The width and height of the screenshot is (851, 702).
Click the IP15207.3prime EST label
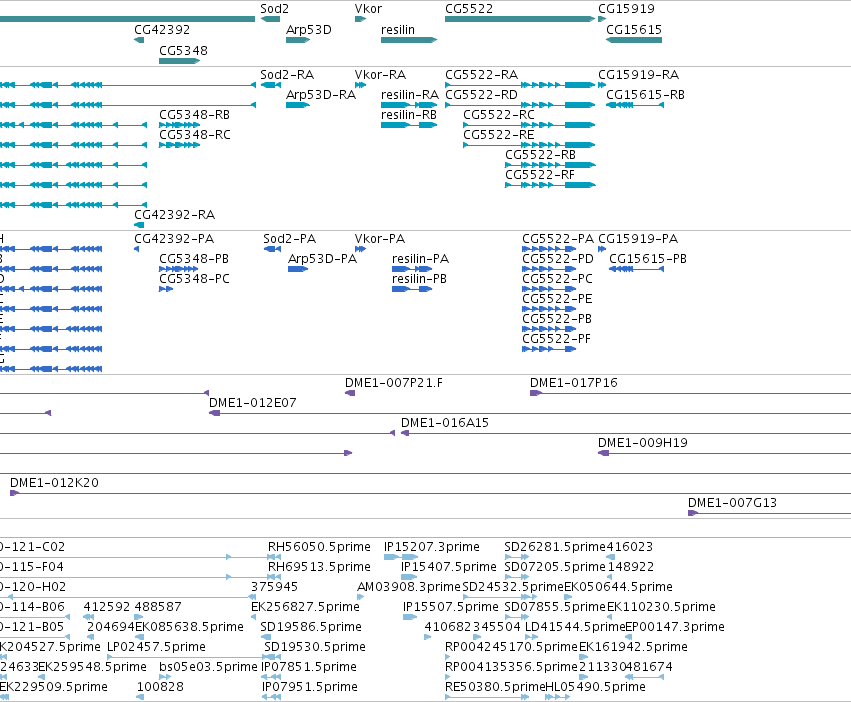tap(431, 547)
